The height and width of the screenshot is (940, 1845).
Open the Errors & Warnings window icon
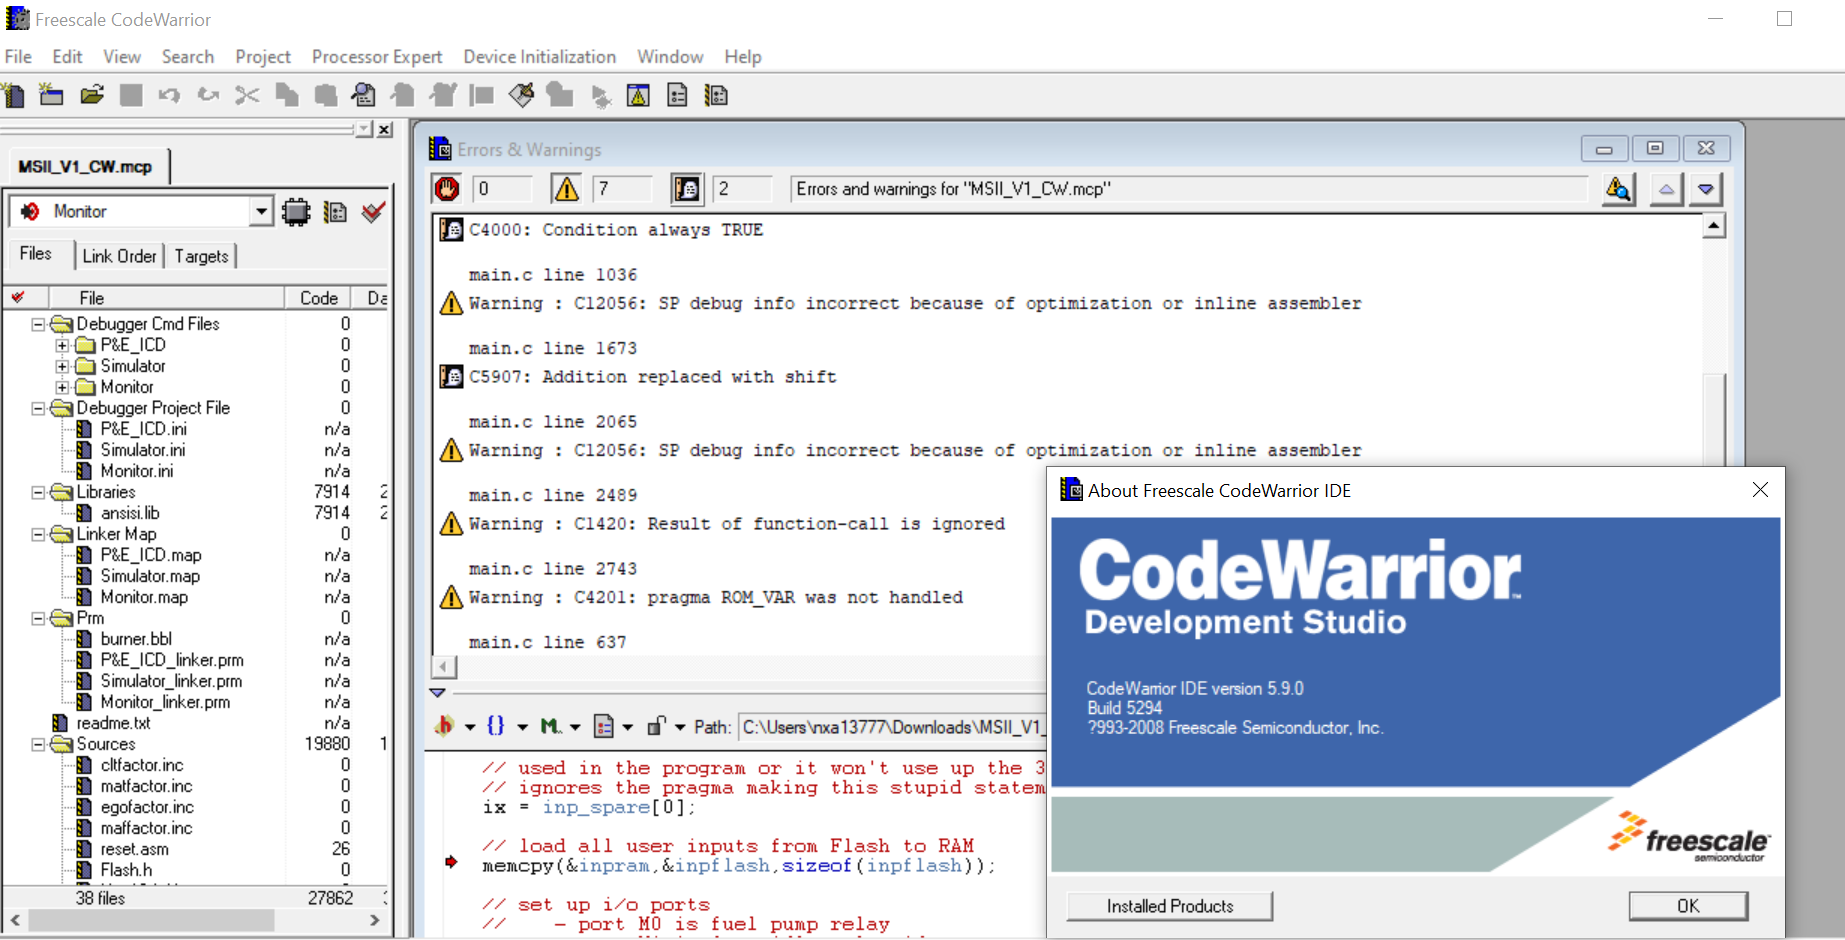click(x=638, y=95)
